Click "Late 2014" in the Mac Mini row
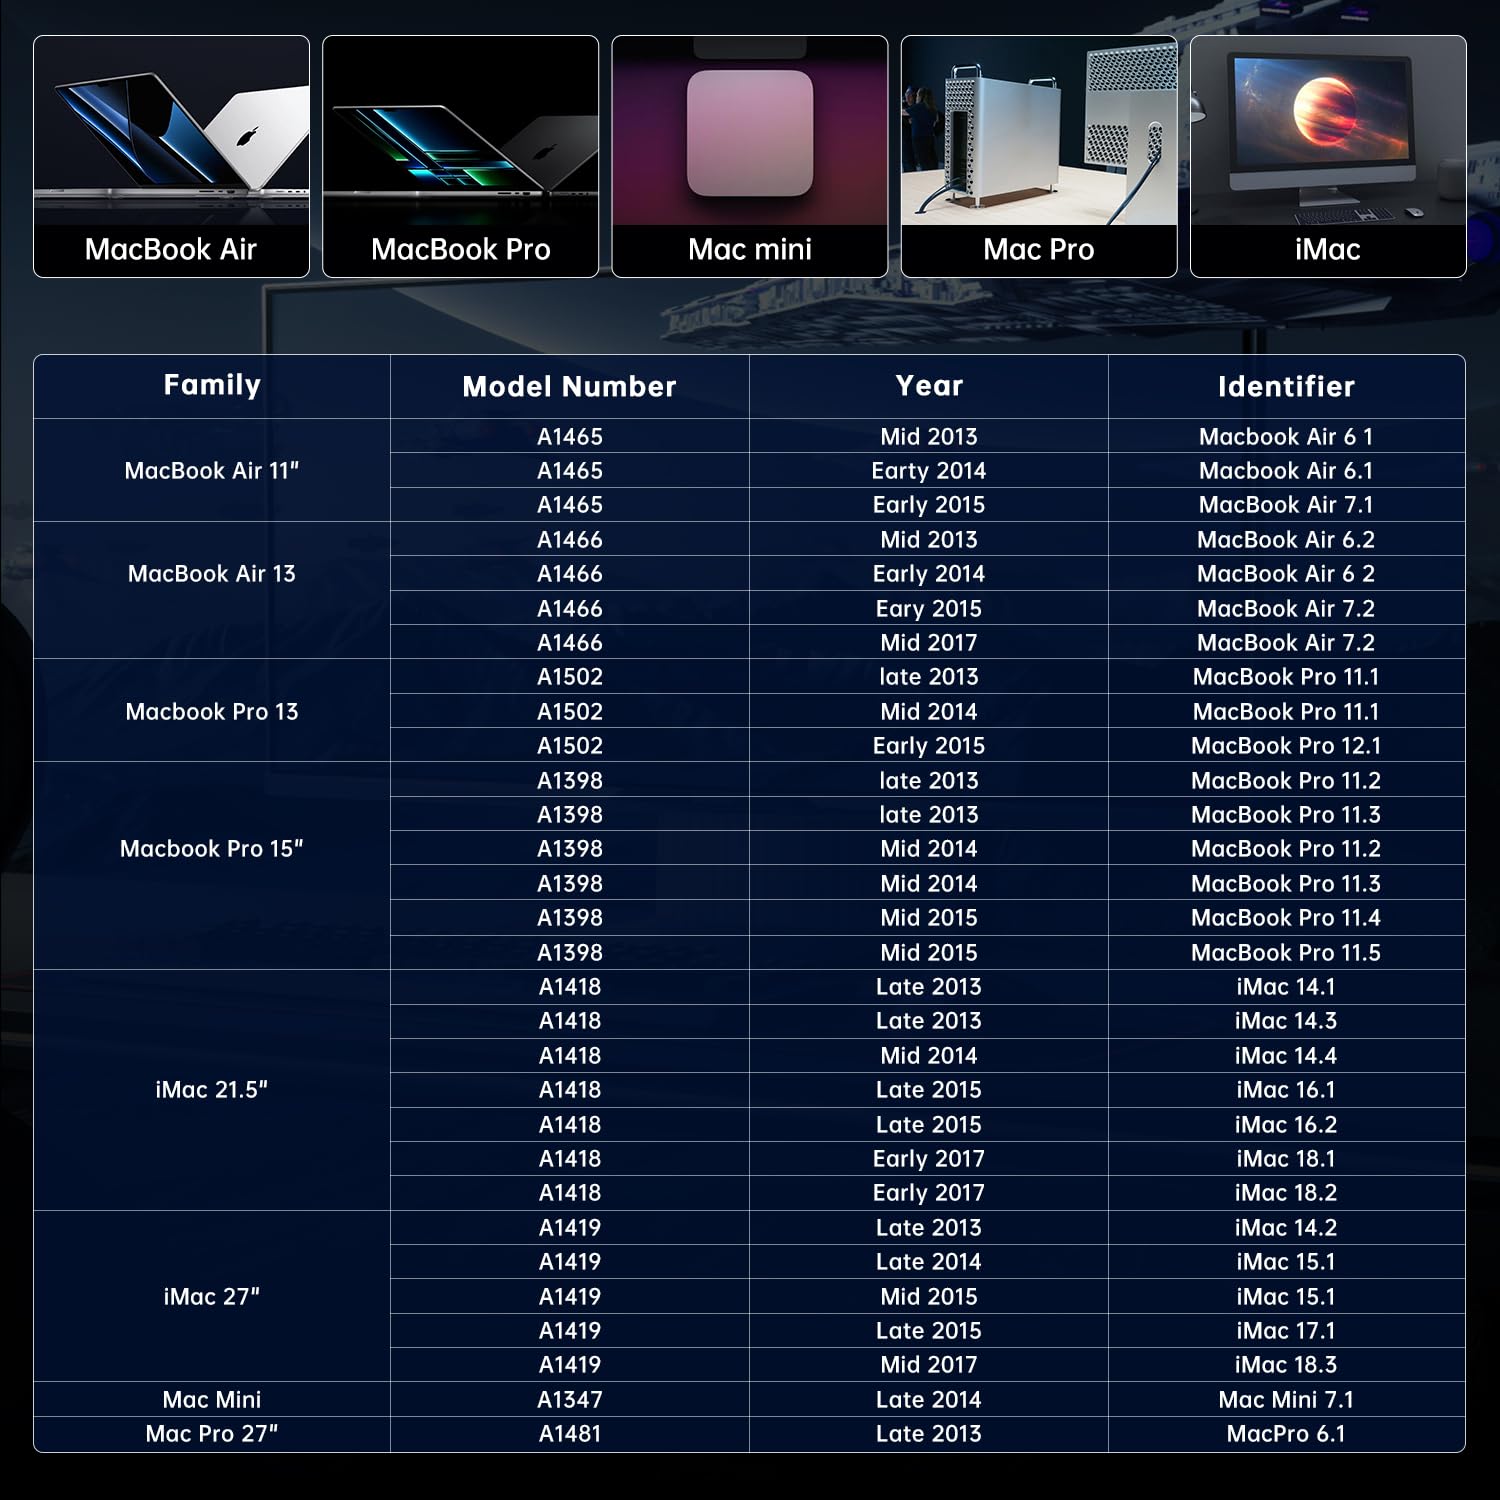 pyautogui.click(x=929, y=1399)
